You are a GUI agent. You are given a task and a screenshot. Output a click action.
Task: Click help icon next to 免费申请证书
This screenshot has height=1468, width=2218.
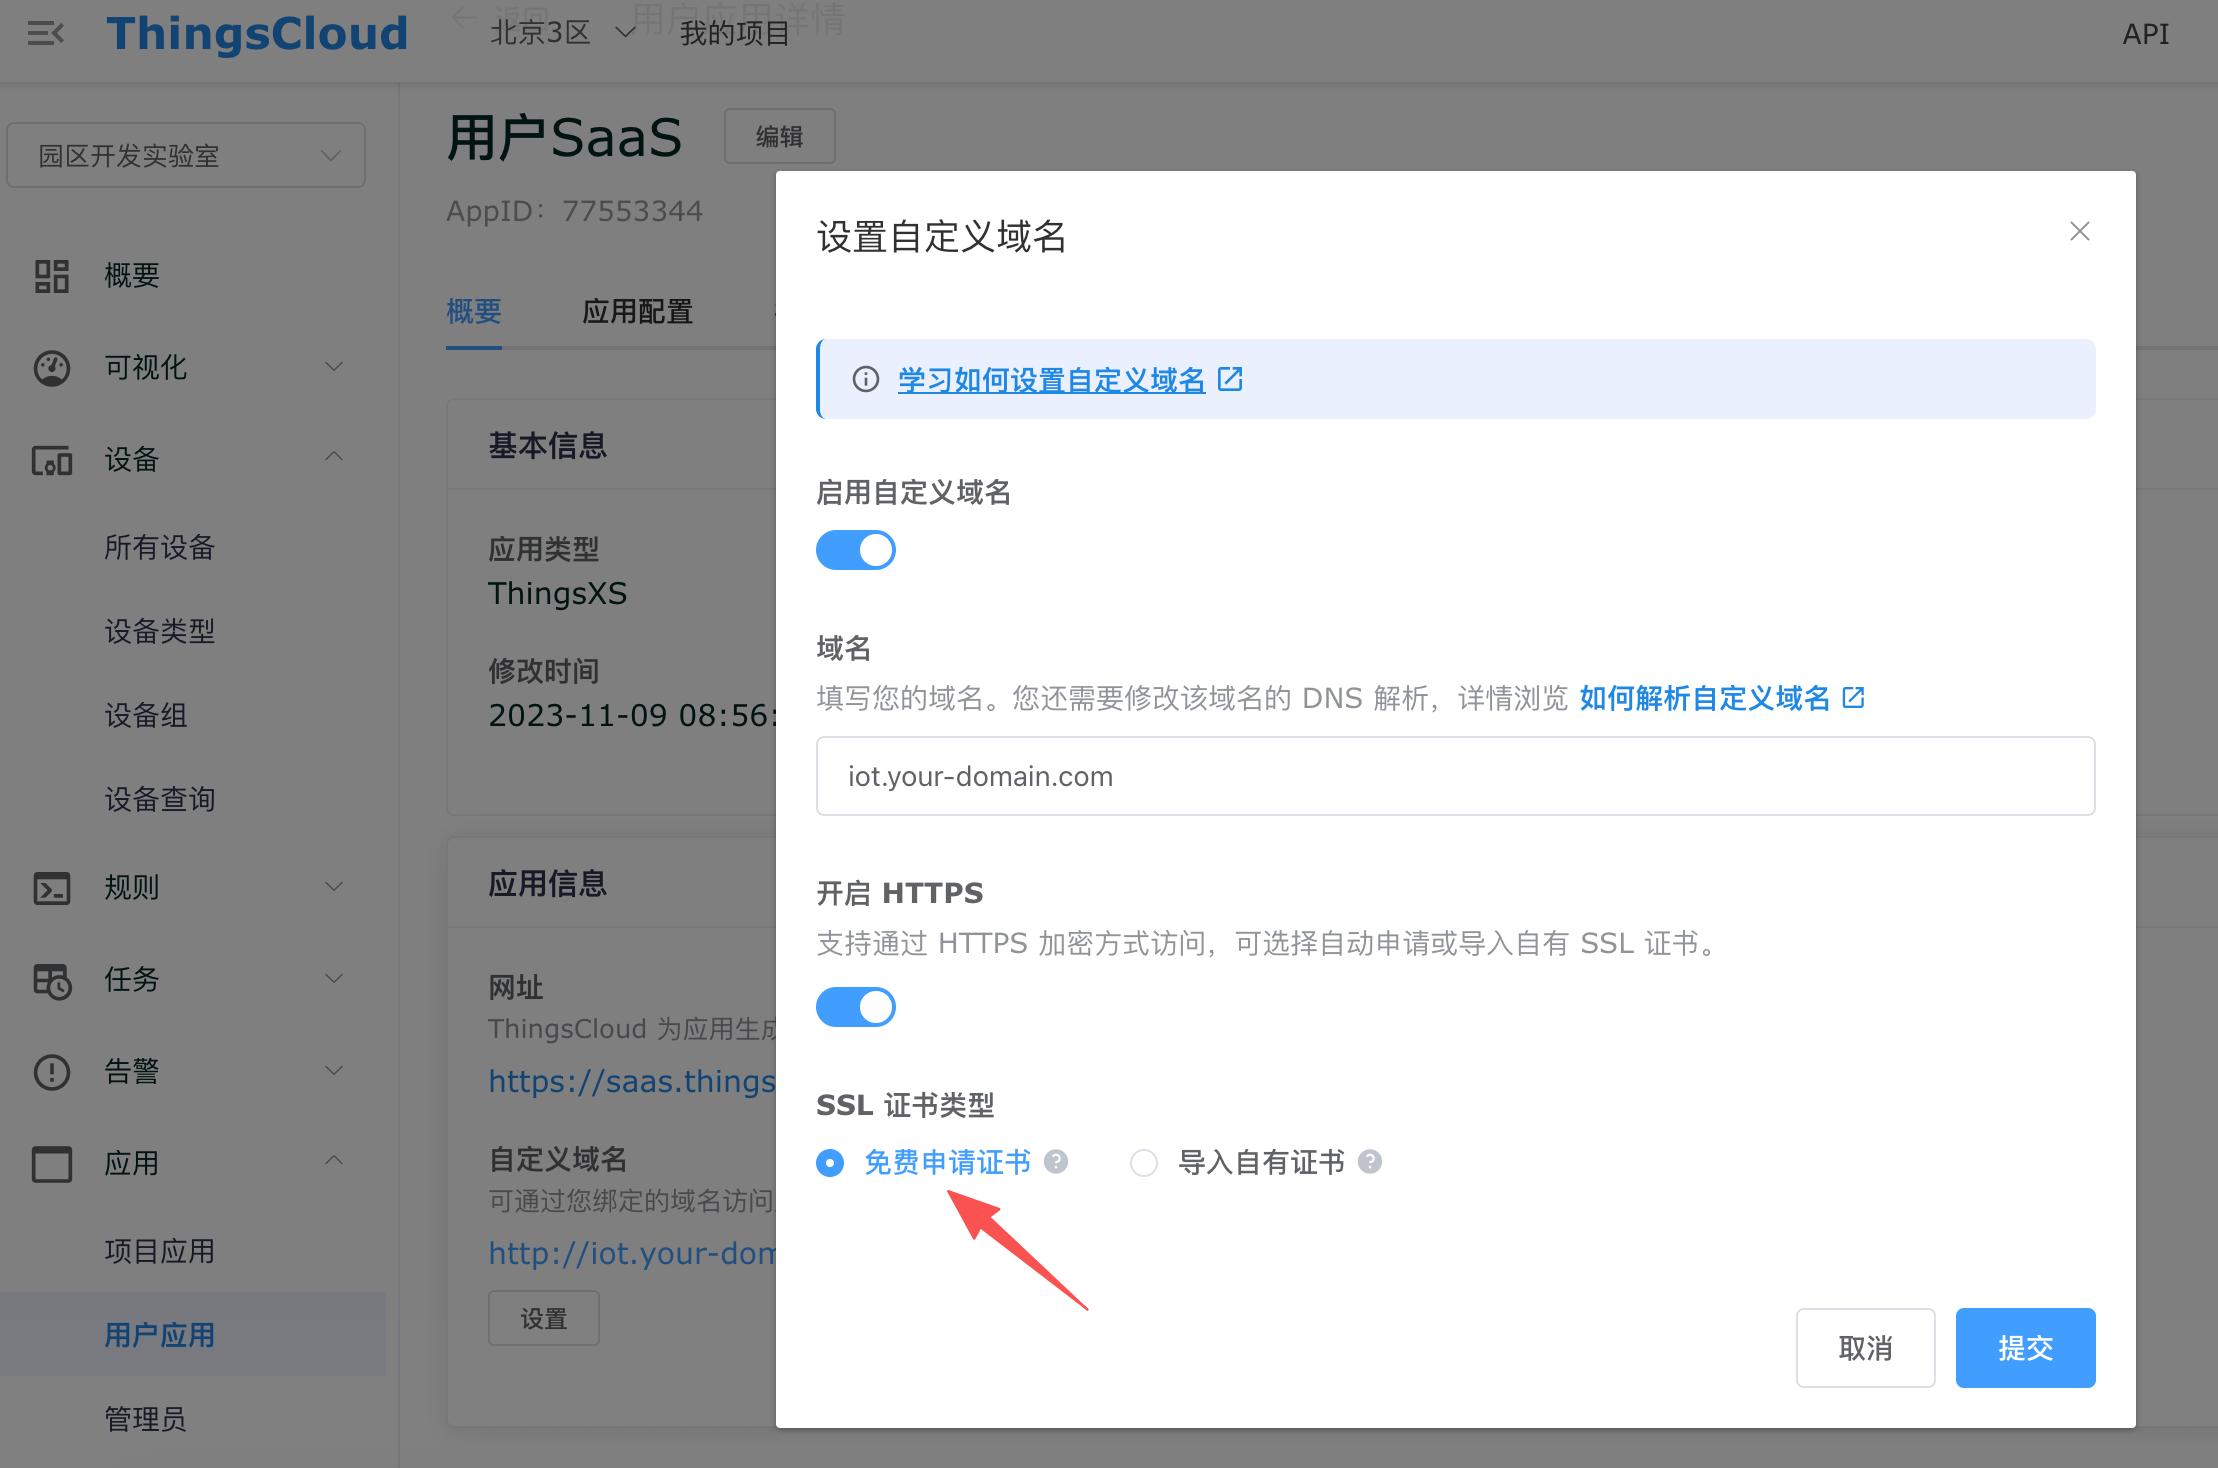1056,1162
